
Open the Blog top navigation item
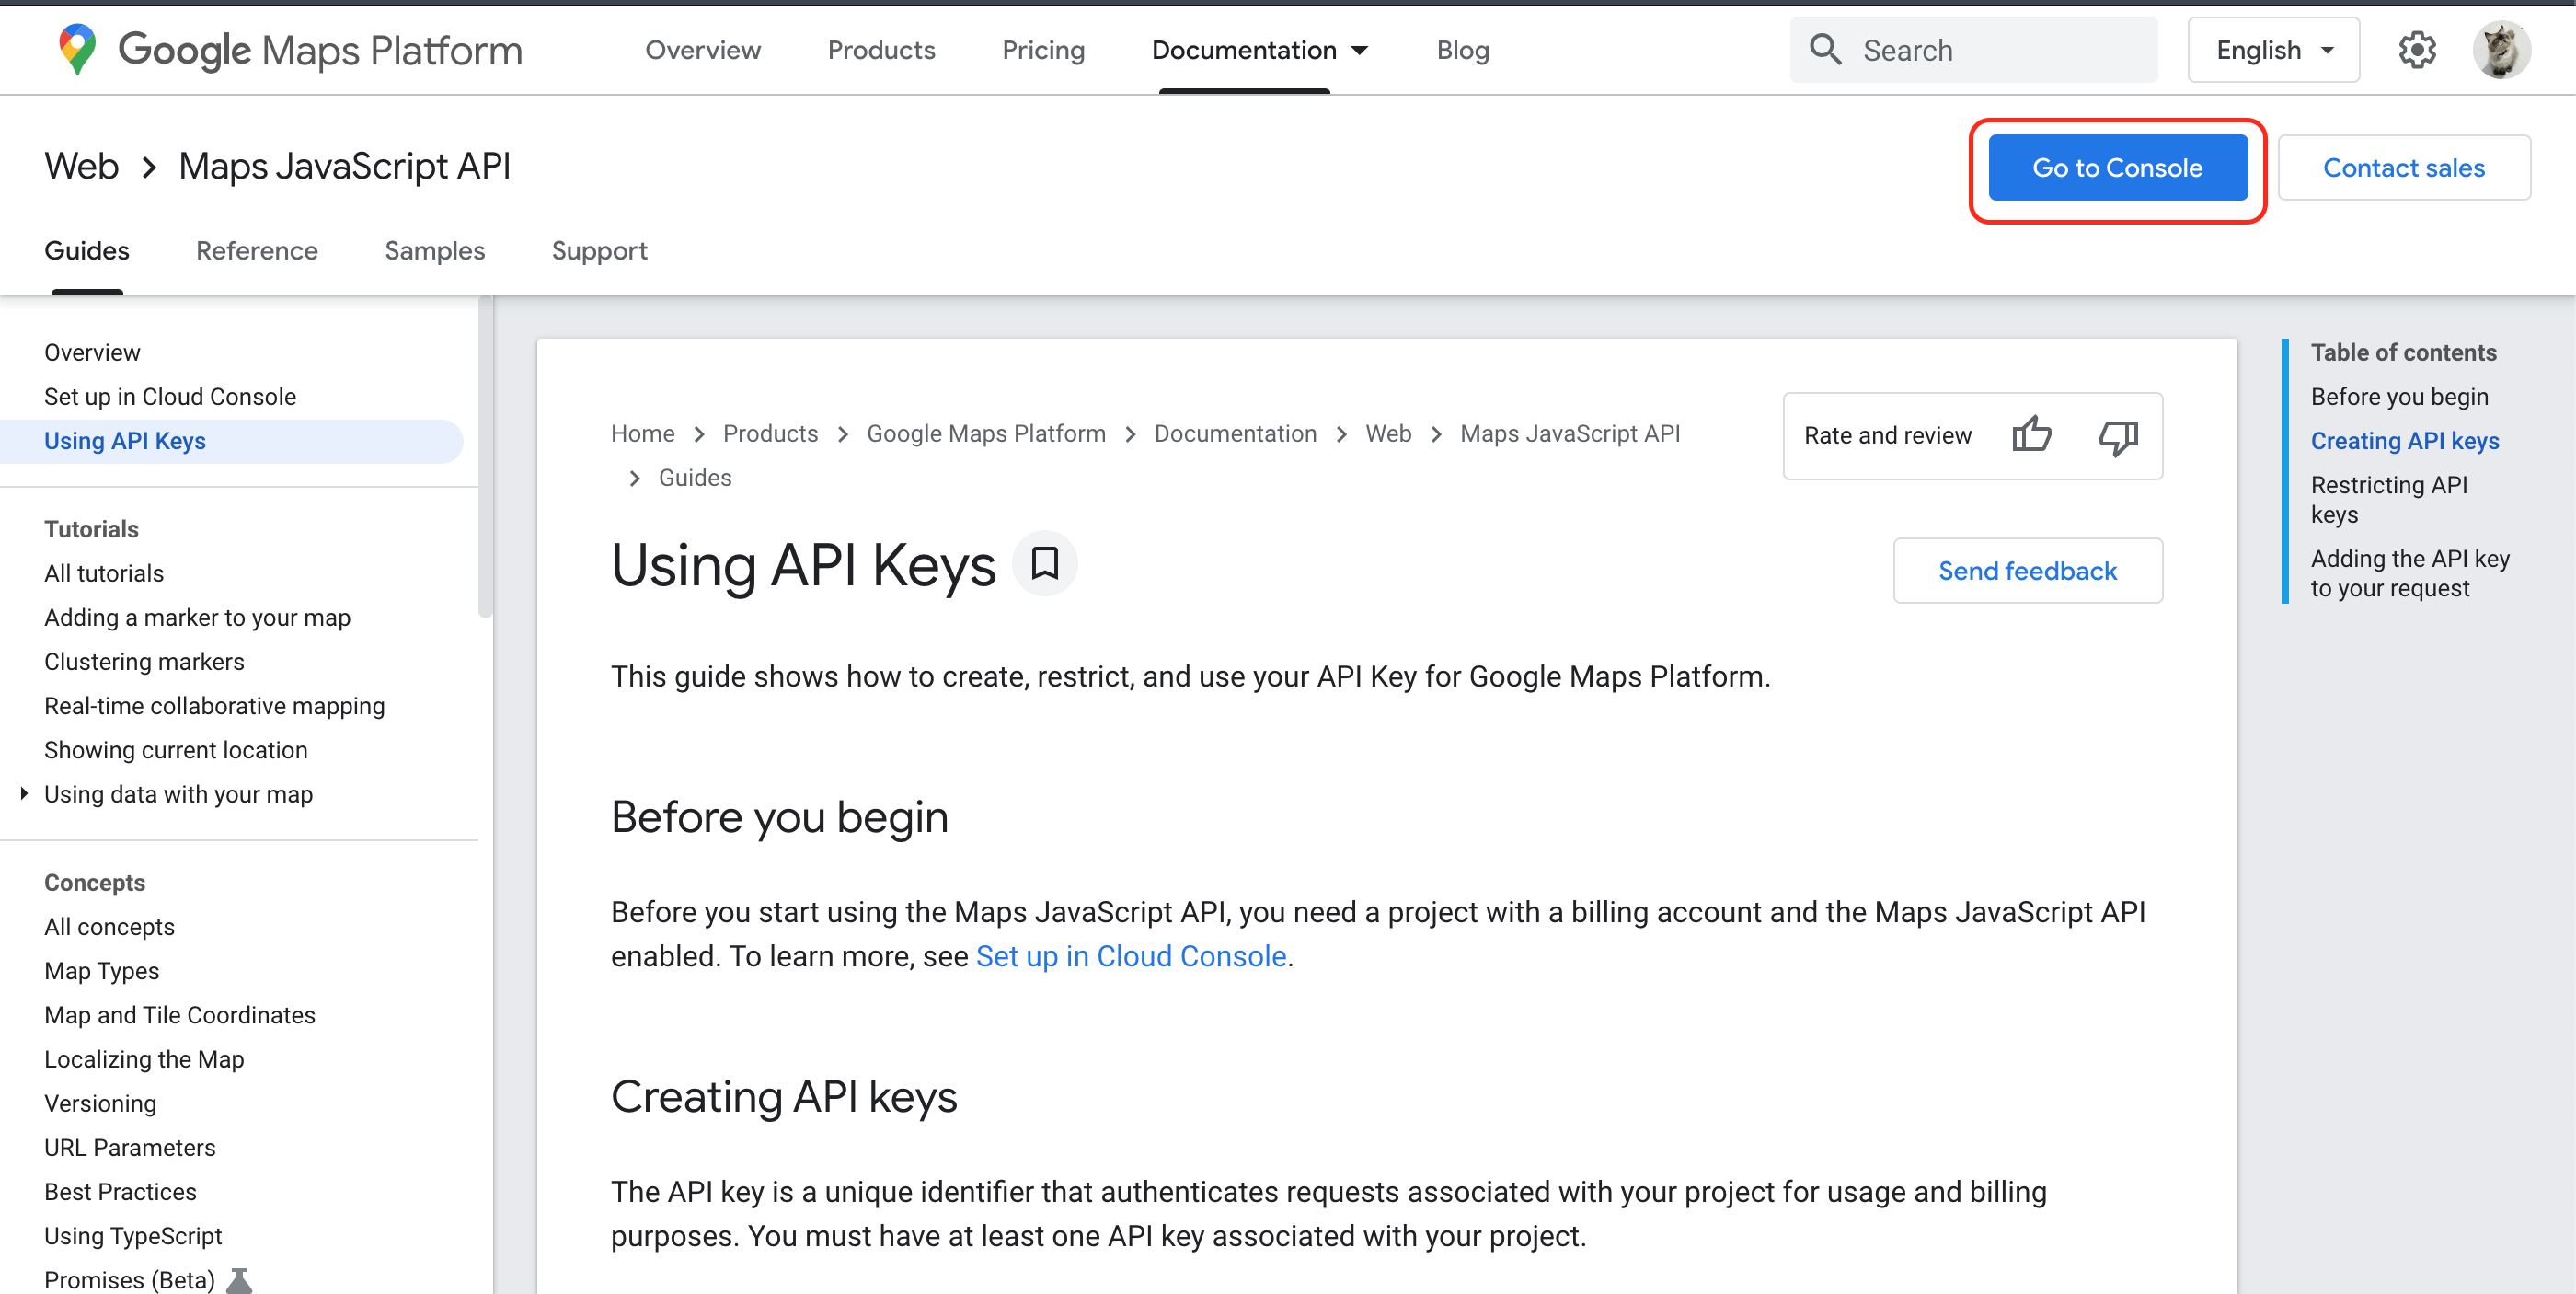click(1462, 50)
